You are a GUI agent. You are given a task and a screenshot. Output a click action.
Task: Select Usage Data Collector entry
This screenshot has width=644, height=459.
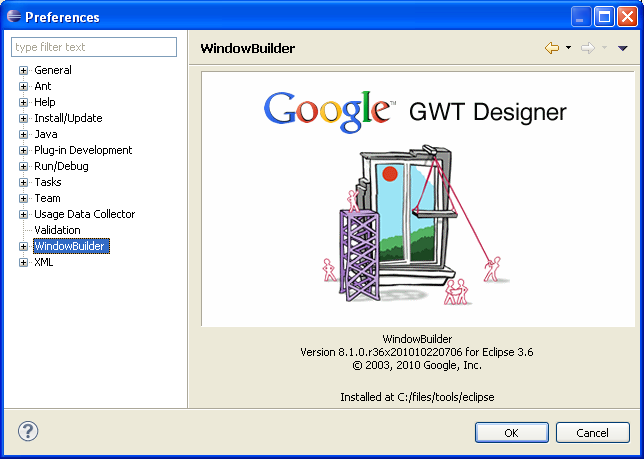85,214
